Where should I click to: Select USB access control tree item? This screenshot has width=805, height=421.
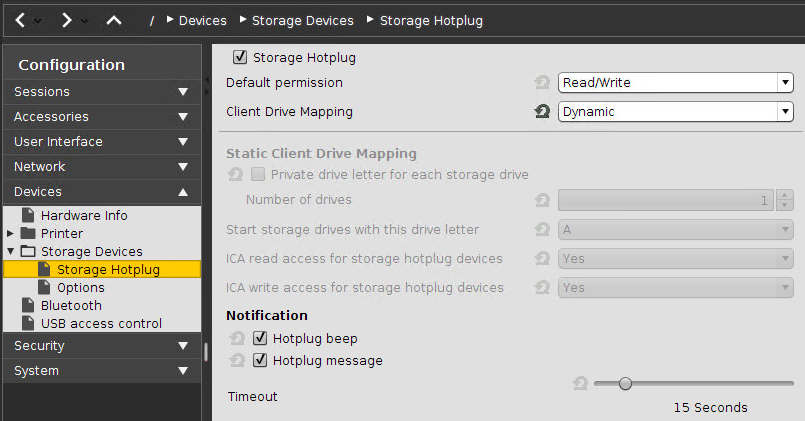(100, 323)
